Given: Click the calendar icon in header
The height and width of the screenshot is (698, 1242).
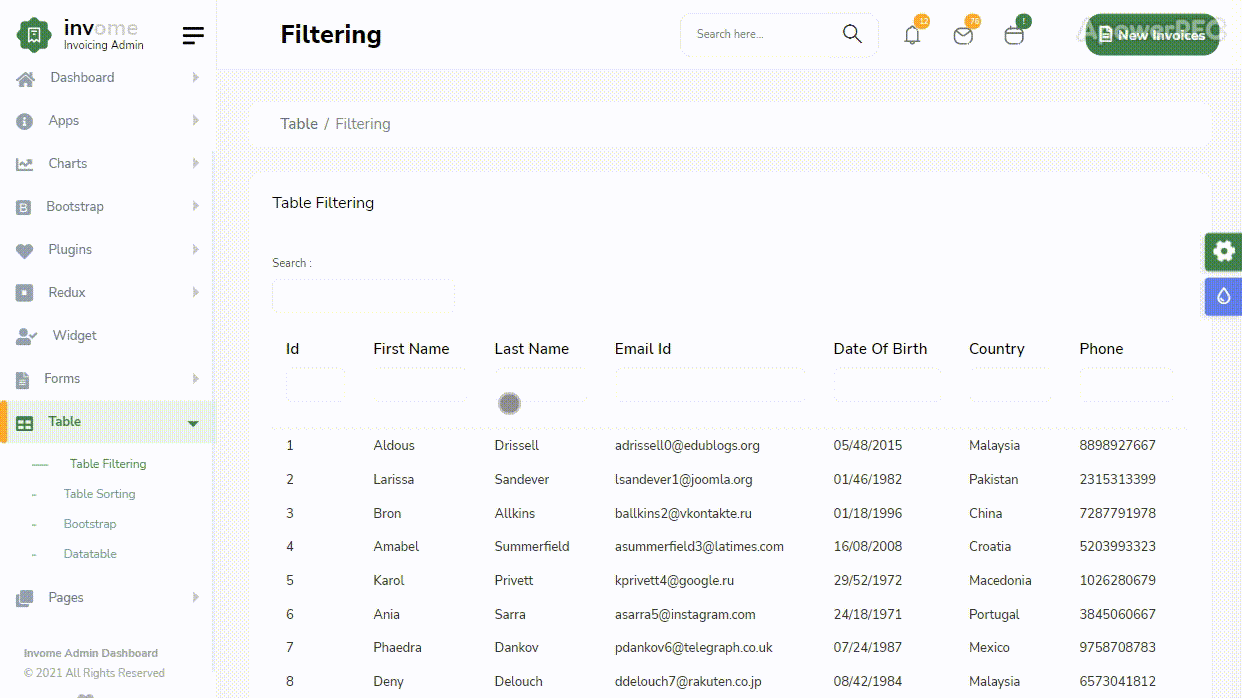Looking at the screenshot, I should (x=1014, y=36).
